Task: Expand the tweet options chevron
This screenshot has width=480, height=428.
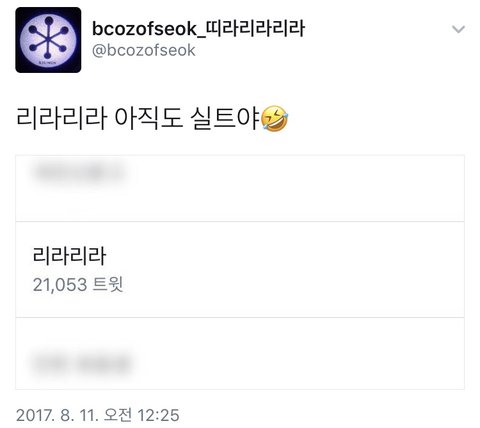Action: click(458, 29)
